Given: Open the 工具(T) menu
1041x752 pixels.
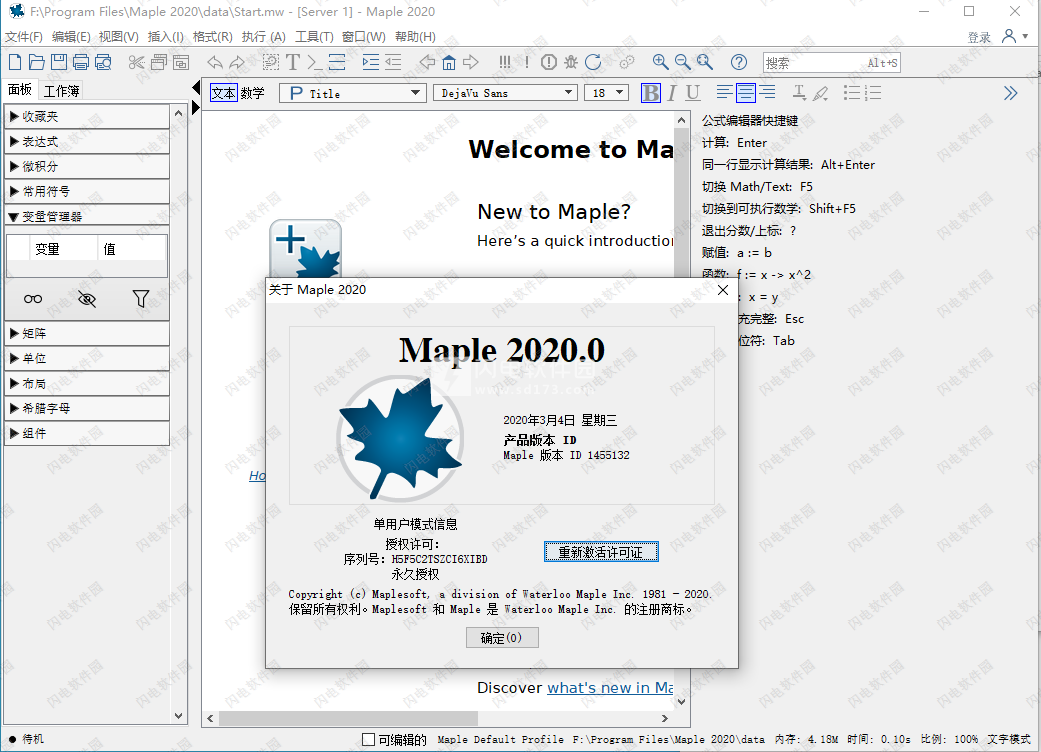Looking at the screenshot, I should [x=314, y=37].
